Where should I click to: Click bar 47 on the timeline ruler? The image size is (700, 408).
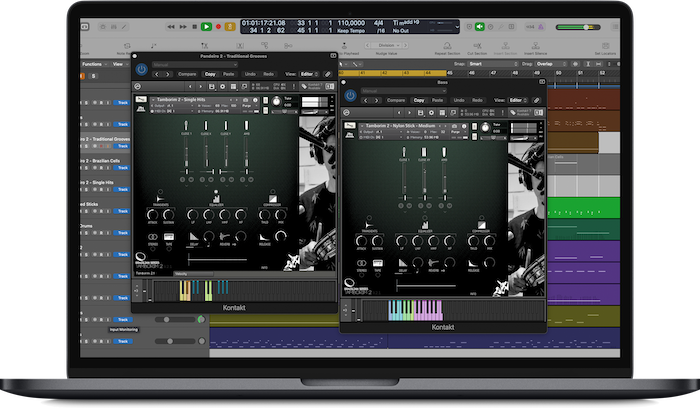(493, 73)
